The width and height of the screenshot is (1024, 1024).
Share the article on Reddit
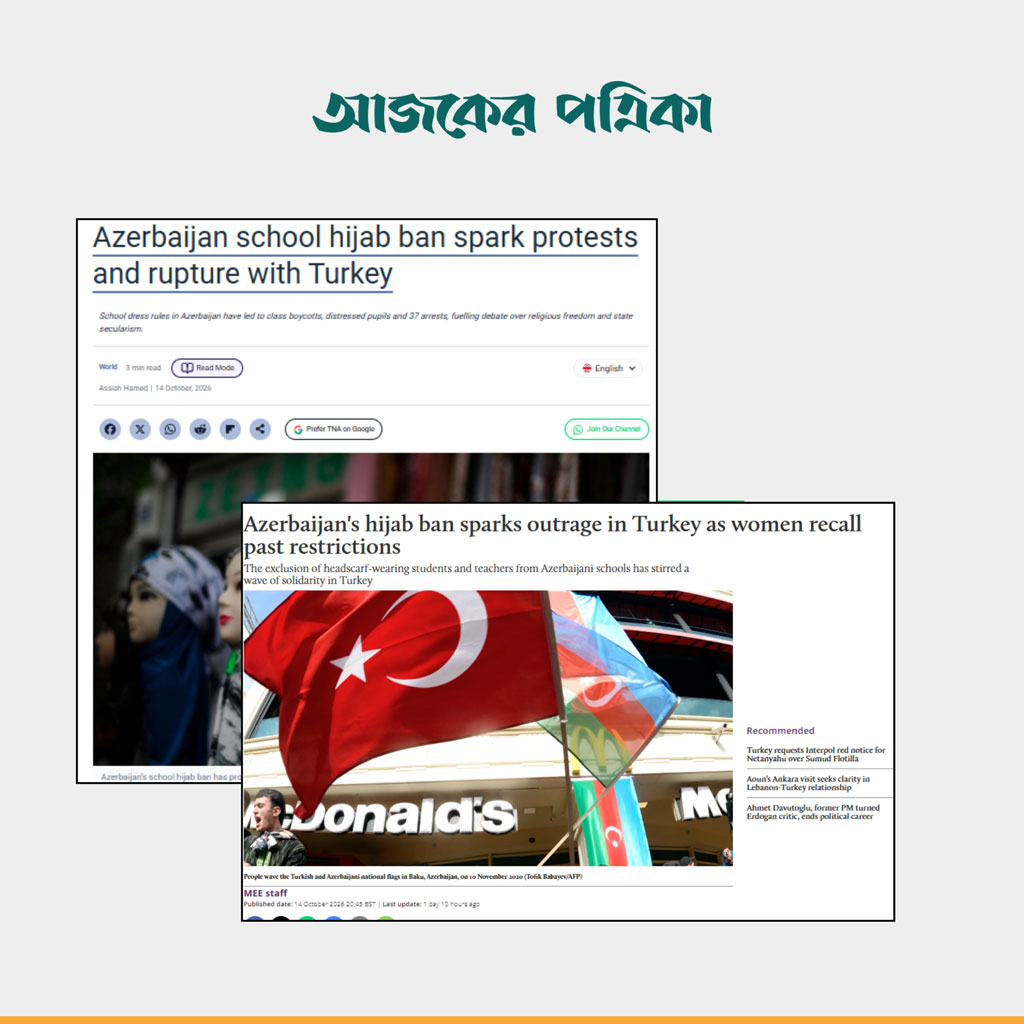tap(200, 429)
